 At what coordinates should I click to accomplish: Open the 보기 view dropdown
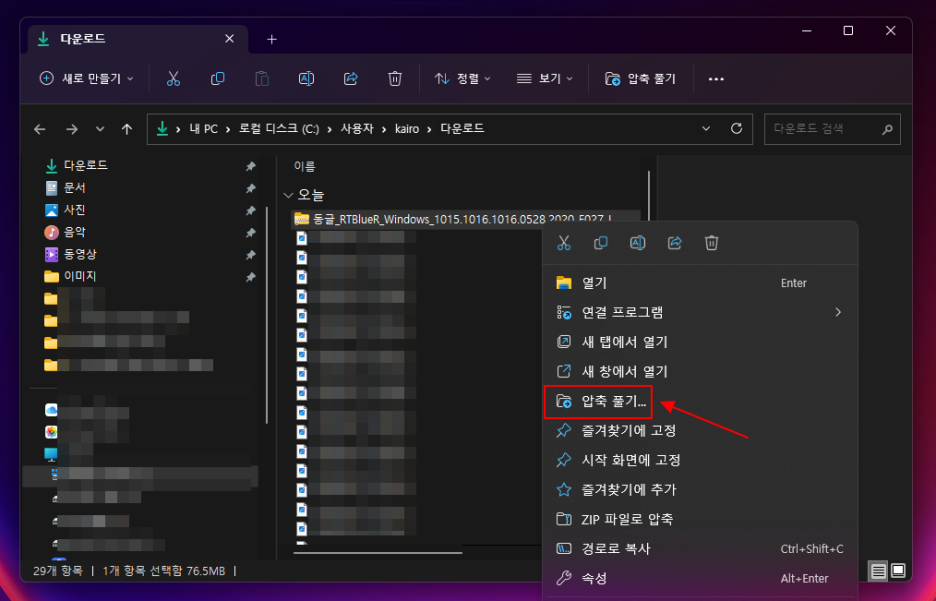click(x=544, y=79)
